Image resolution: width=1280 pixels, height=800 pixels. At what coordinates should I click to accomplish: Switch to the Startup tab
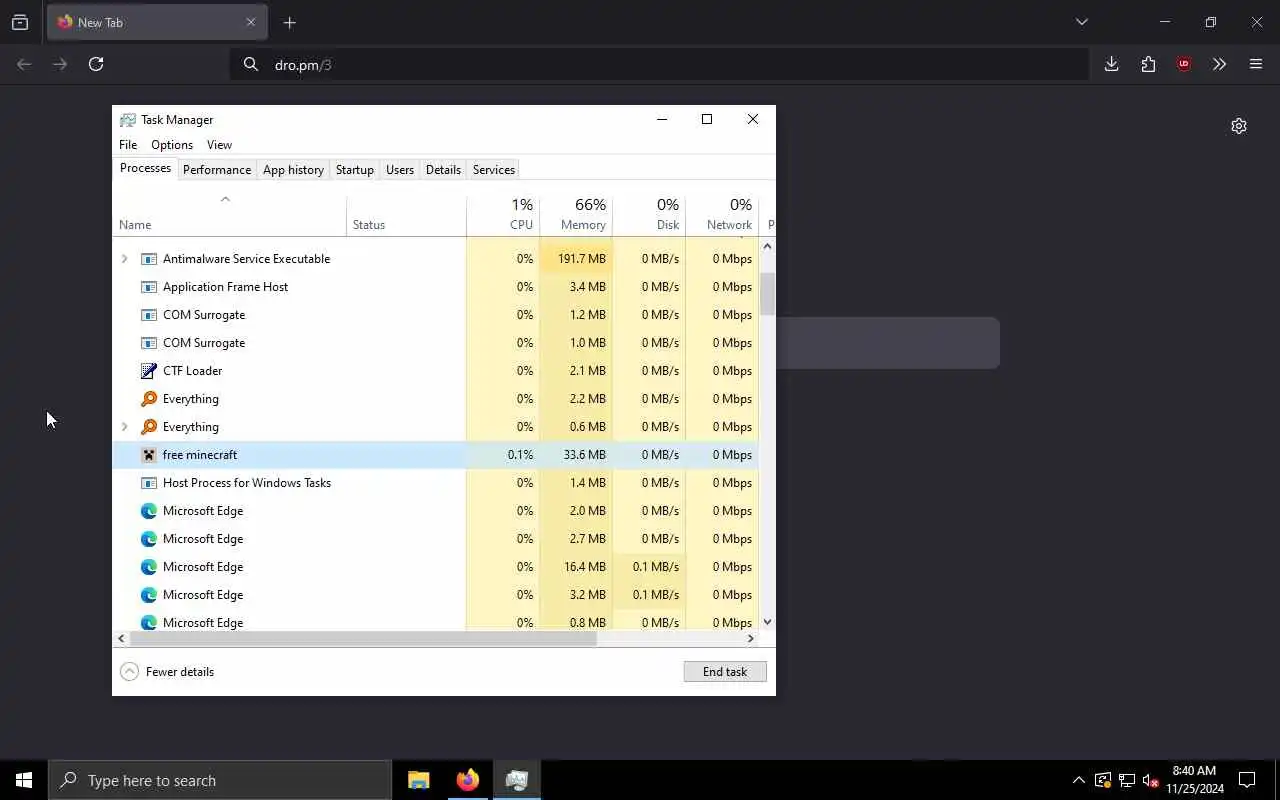pos(355,170)
